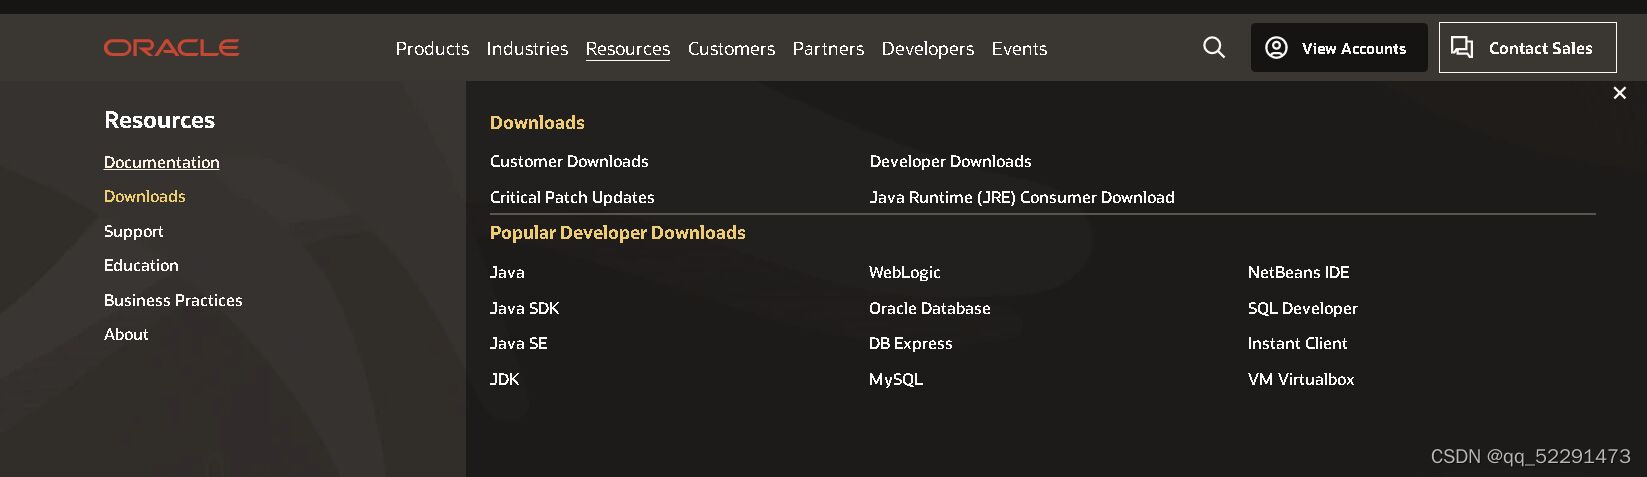Click the Instant Client link
Image resolution: width=1647 pixels, height=477 pixels.
click(x=1298, y=343)
